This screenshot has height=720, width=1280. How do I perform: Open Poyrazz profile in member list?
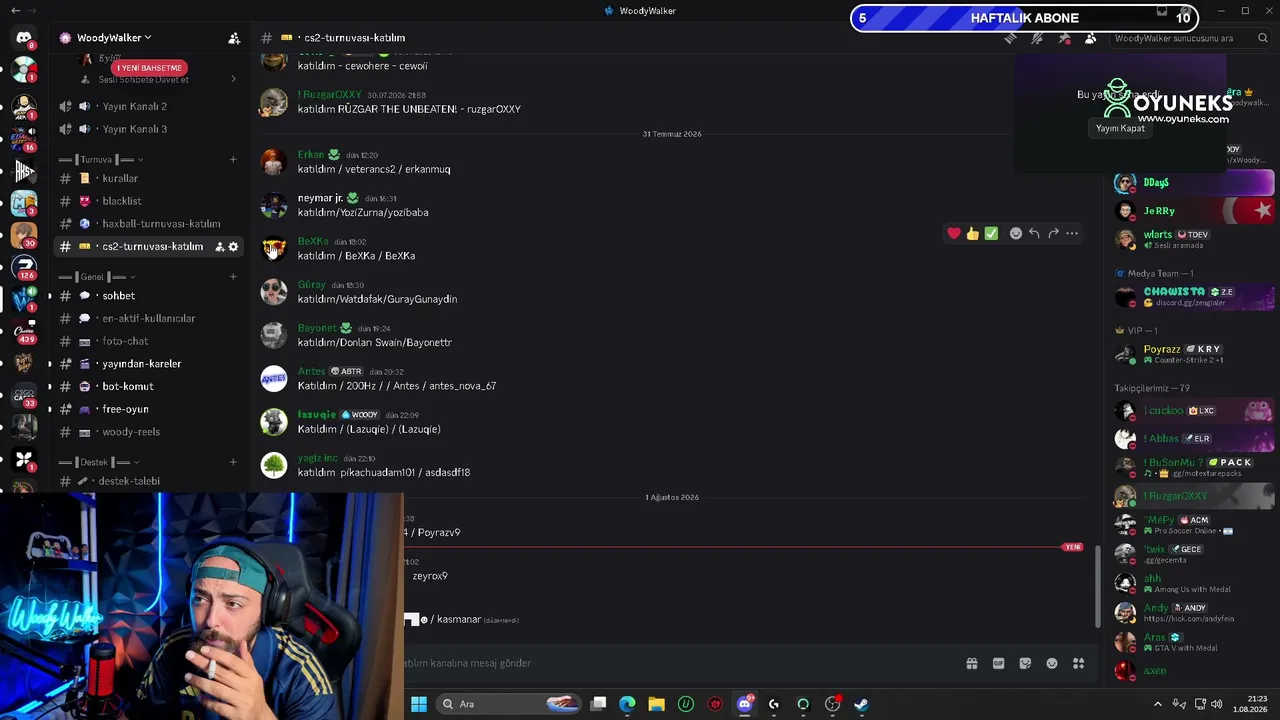[1195, 354]
